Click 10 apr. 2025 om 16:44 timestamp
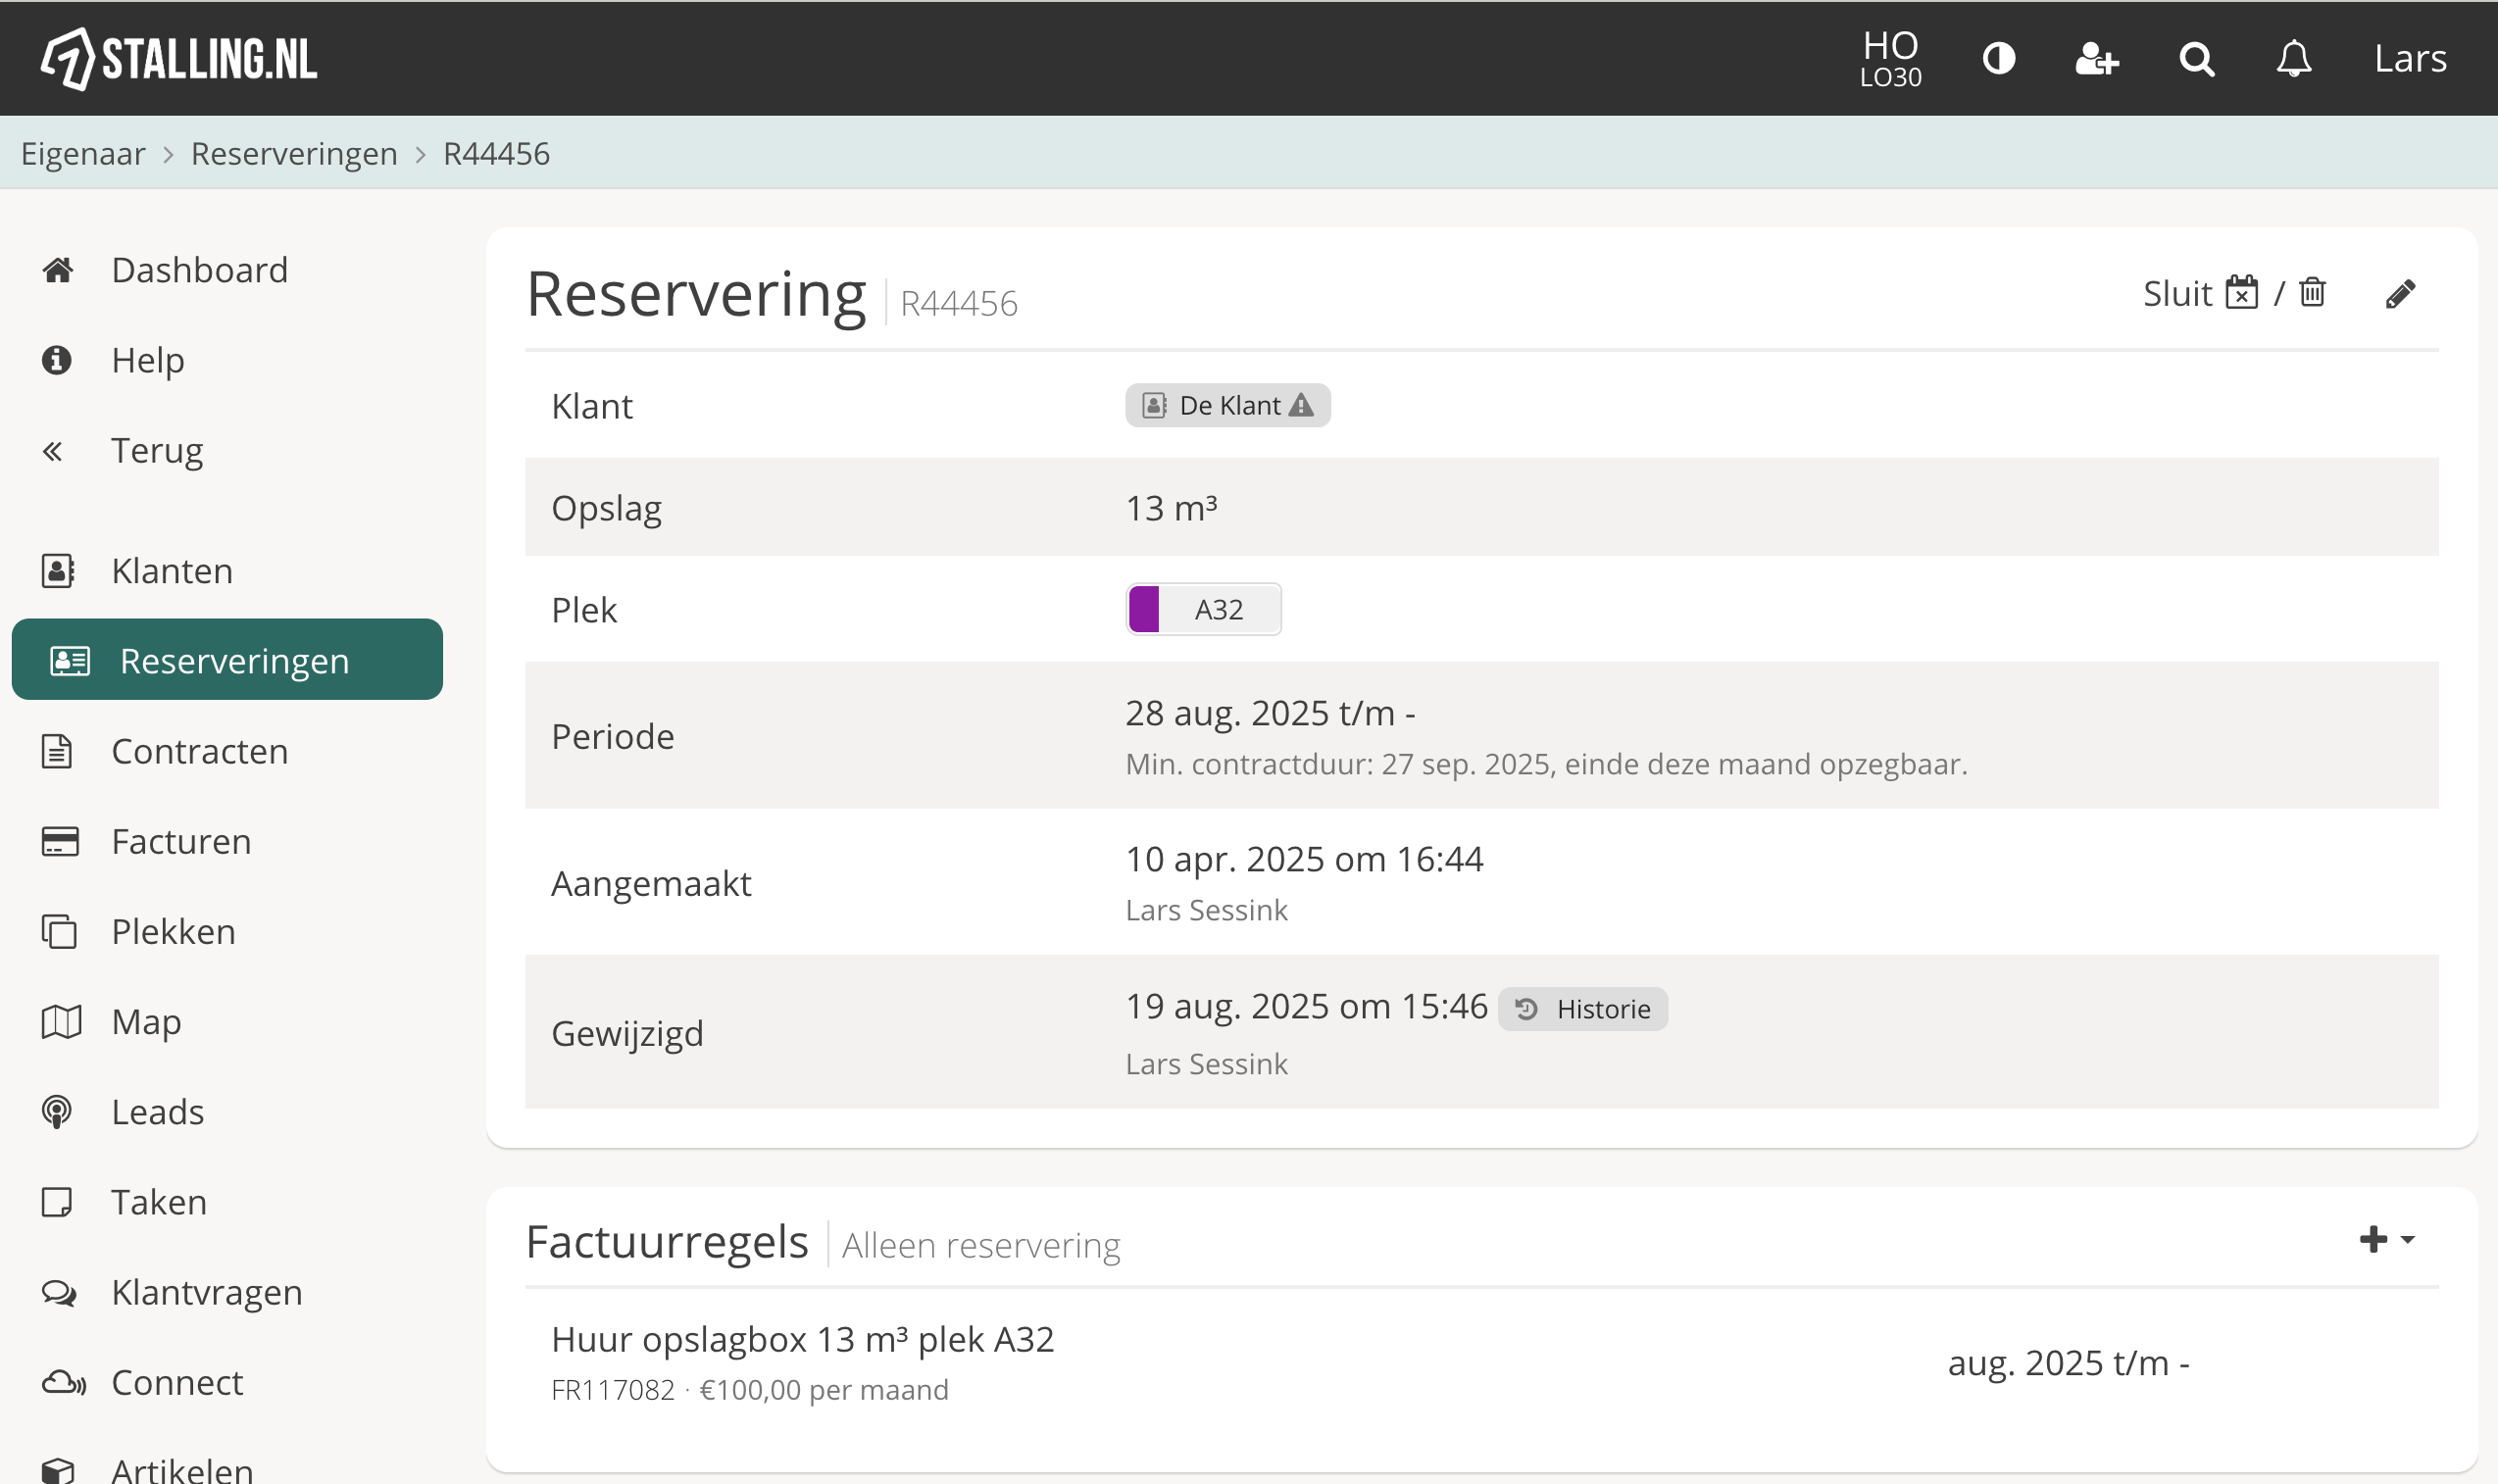This screenshot has height=1484, width=2498. (1304, 859)
